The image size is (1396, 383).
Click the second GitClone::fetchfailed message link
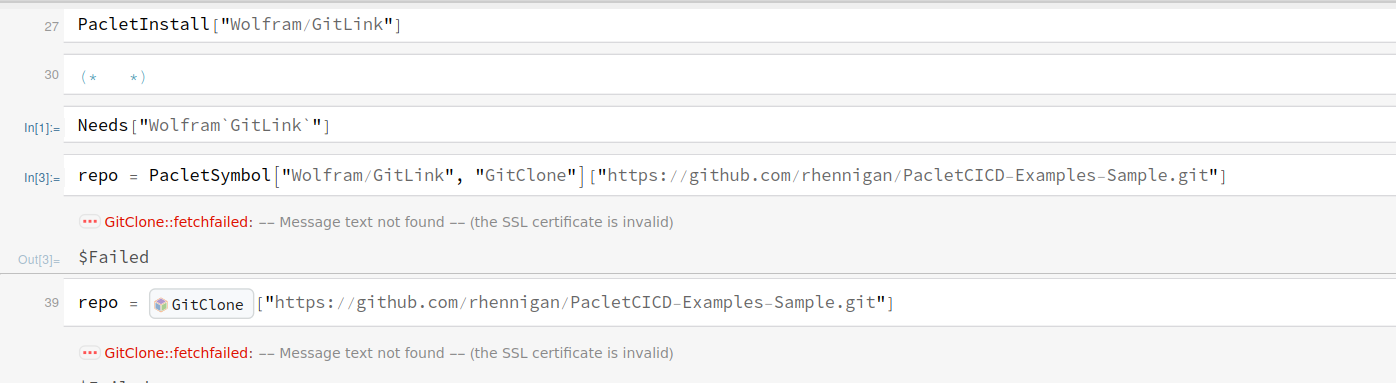(x=178, y=353)
